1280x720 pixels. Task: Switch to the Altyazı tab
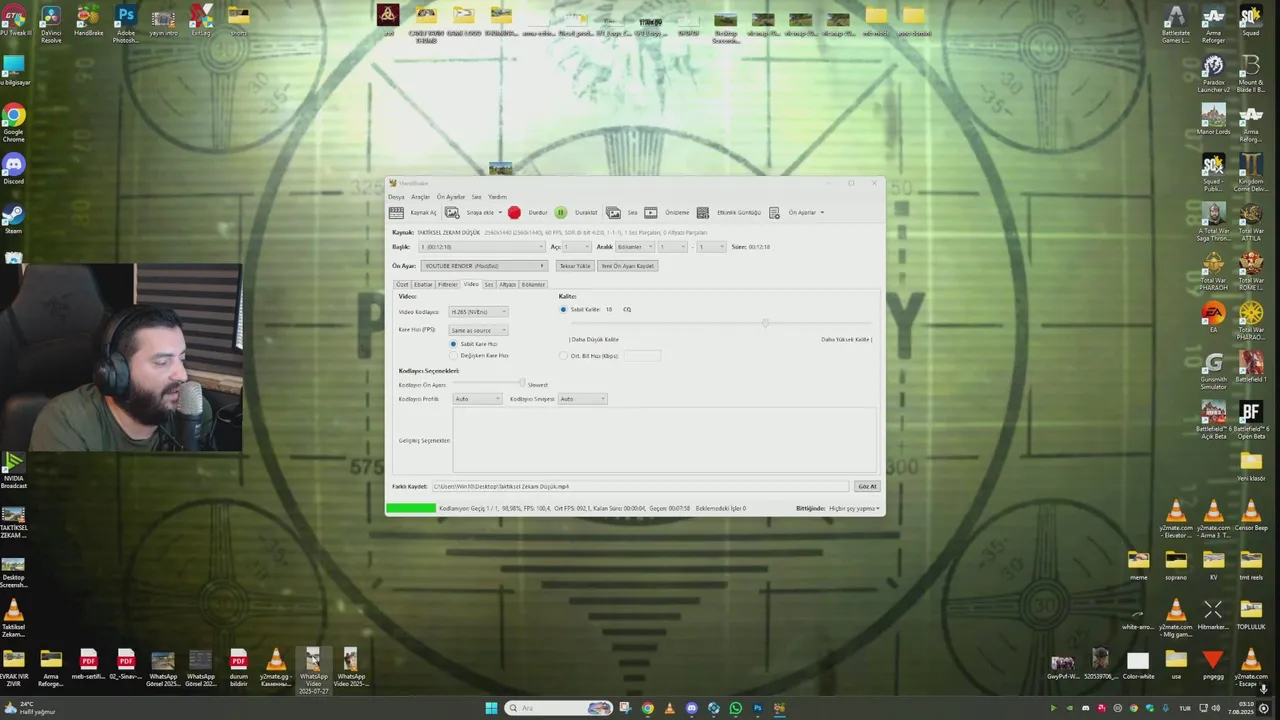[x=507, y=284]
